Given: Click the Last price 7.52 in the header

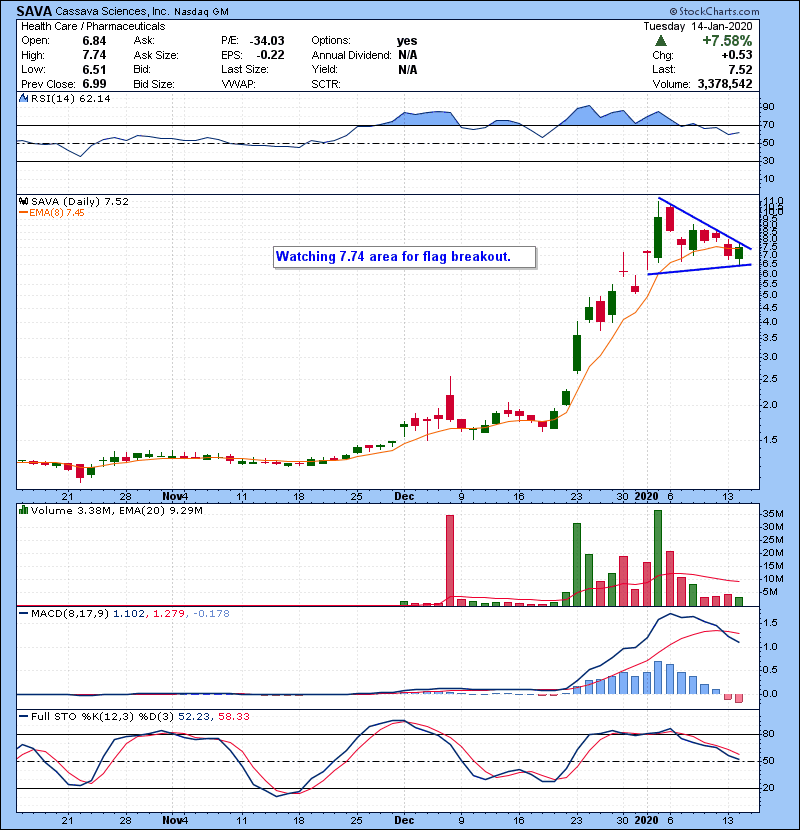Looking at the screenshot, I should pyautogui.click(x=740, y=70).
